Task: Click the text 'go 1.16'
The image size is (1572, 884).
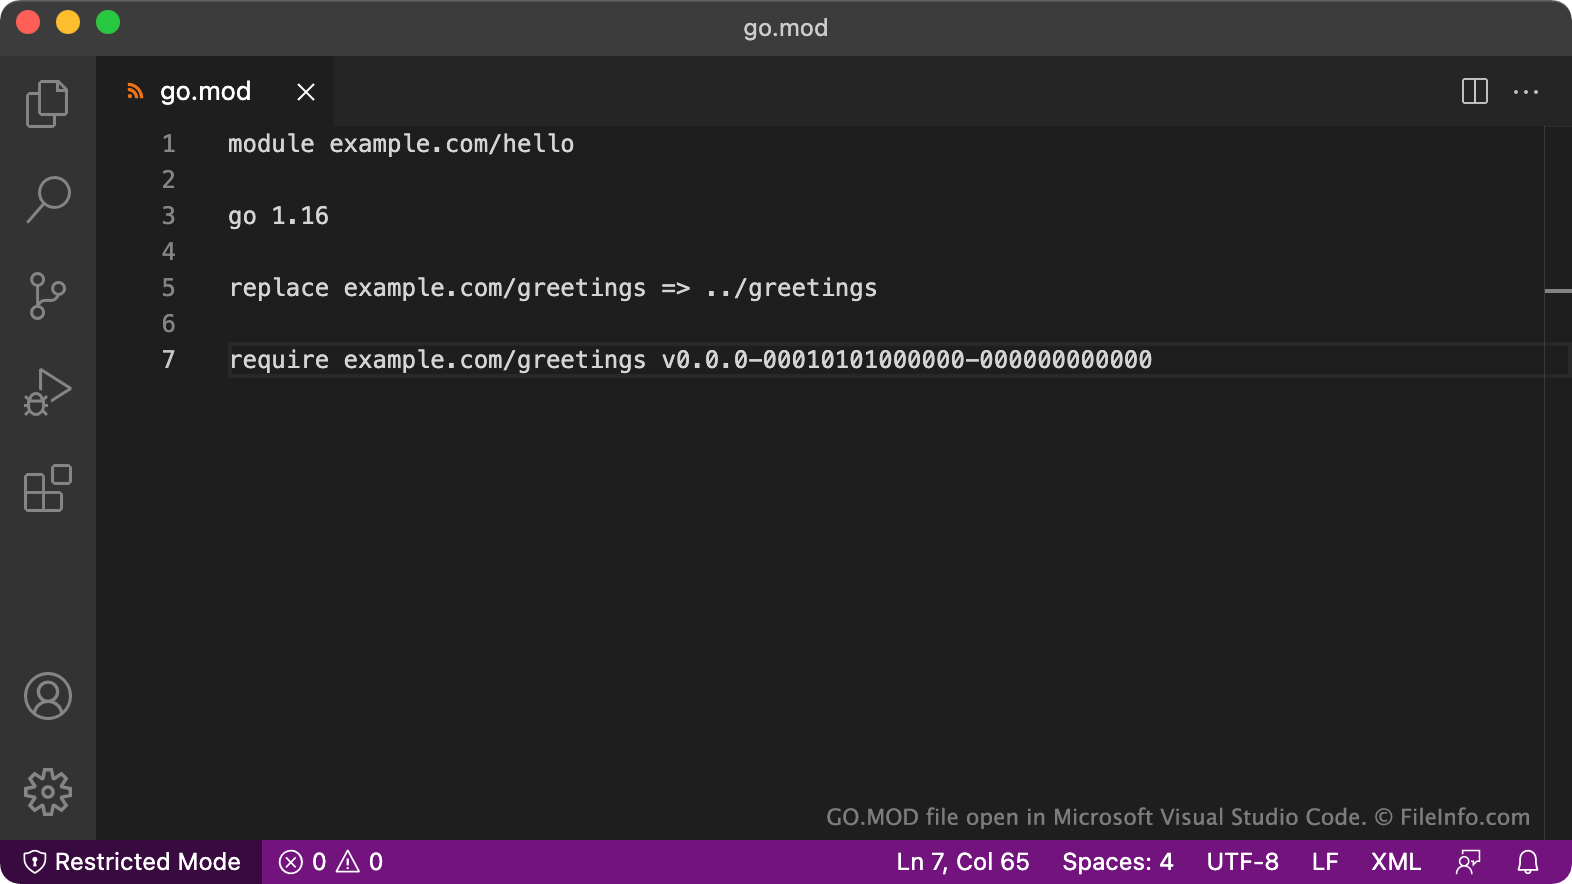Action: [278, 216]
